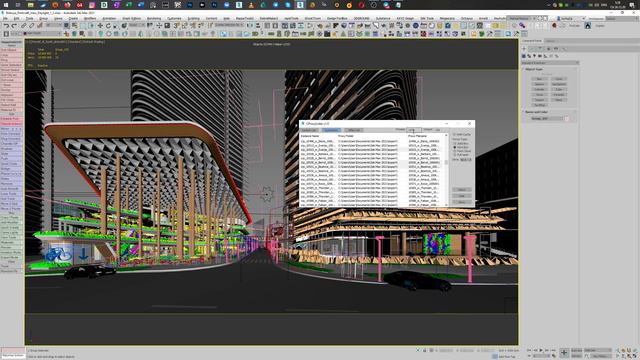Open the reference coordinate system dropdown

pos(137,25)
